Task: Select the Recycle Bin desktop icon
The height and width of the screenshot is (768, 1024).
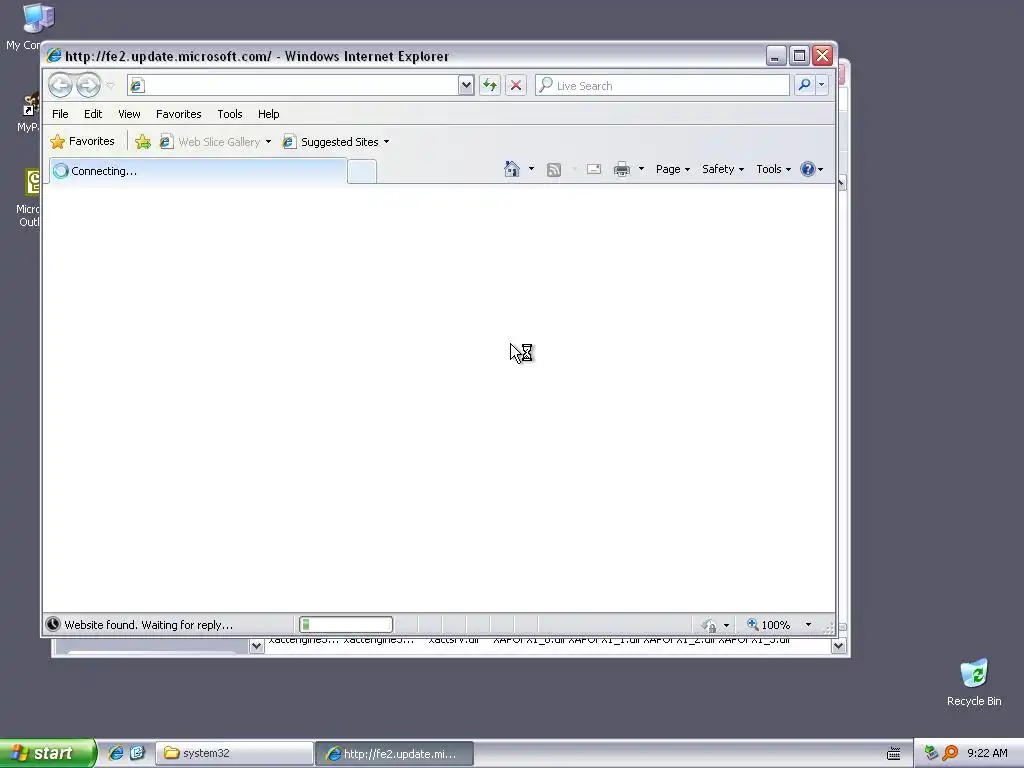Action: pyautogui.click(x=974, y=683)
